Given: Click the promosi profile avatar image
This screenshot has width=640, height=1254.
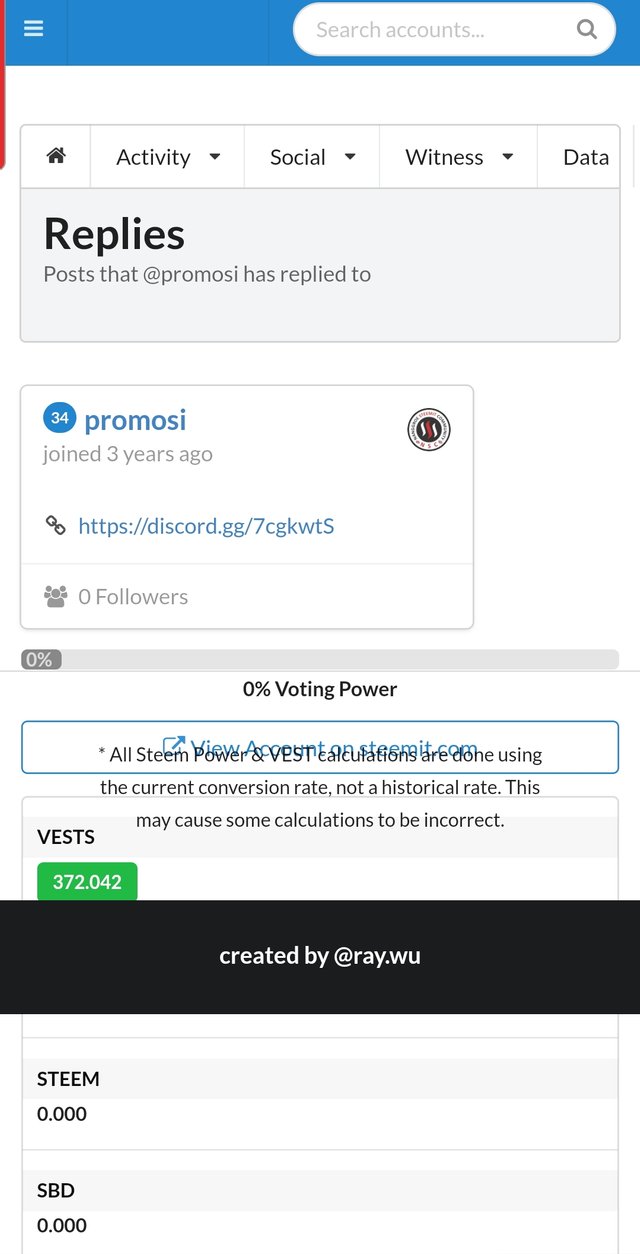Looking at the screenshot, I should 429,430.
